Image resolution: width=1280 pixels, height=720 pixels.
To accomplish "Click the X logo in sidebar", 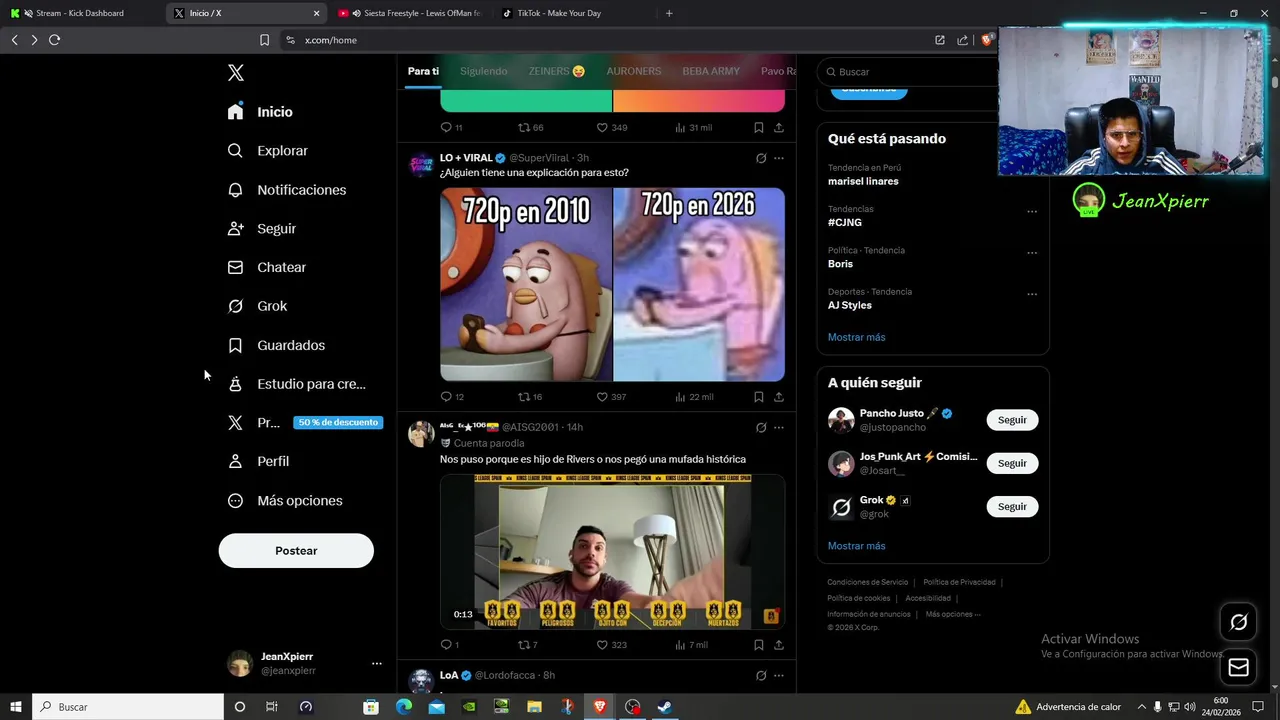I will click(x=235, y=73).
